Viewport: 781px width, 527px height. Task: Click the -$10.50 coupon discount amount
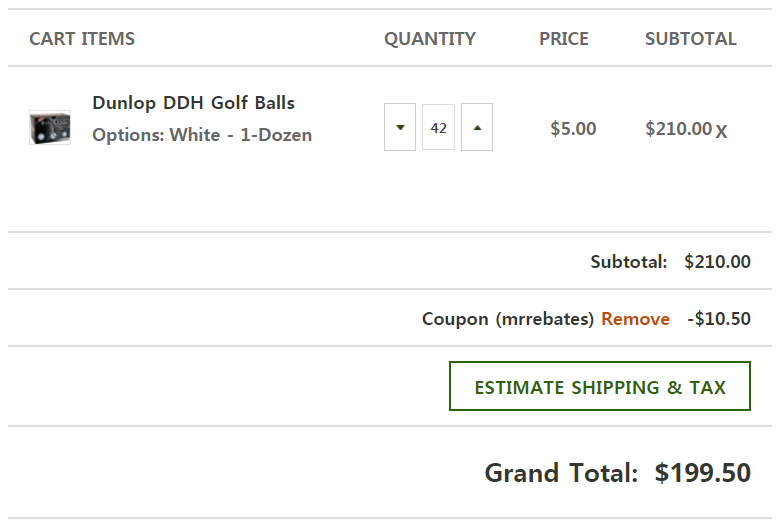click(719, 319)
